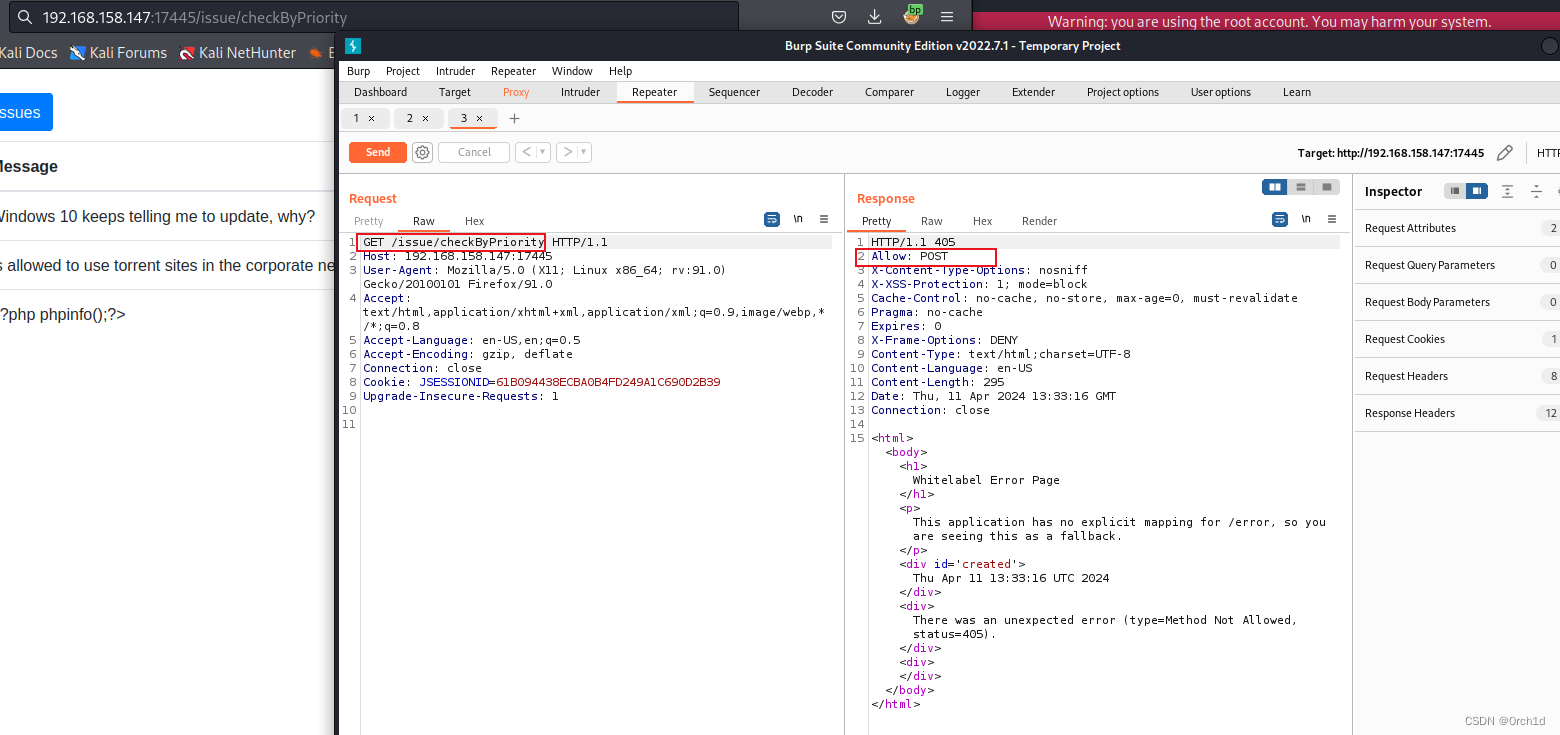Open the Kali Docs bookmark
The height and width of the screenshot is (735, 1560).
28,52
